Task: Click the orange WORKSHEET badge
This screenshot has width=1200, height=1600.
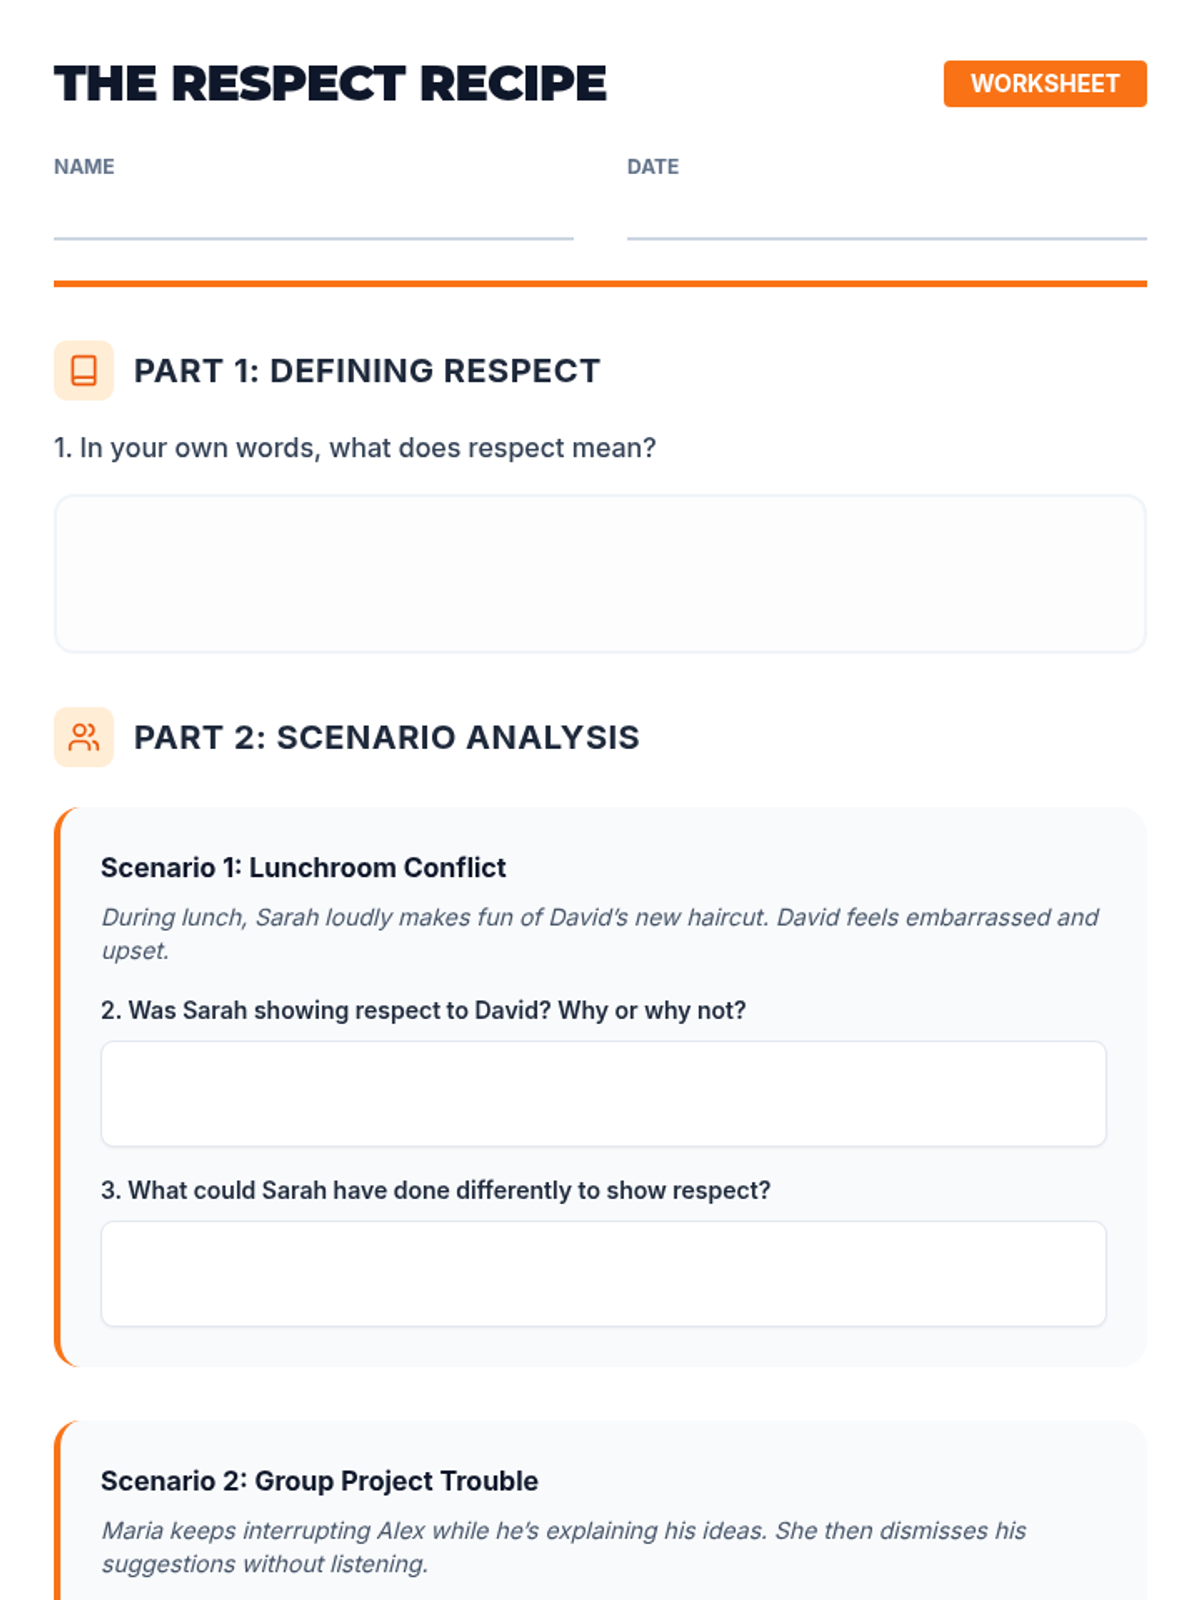Action: (x=1044, y=84)
